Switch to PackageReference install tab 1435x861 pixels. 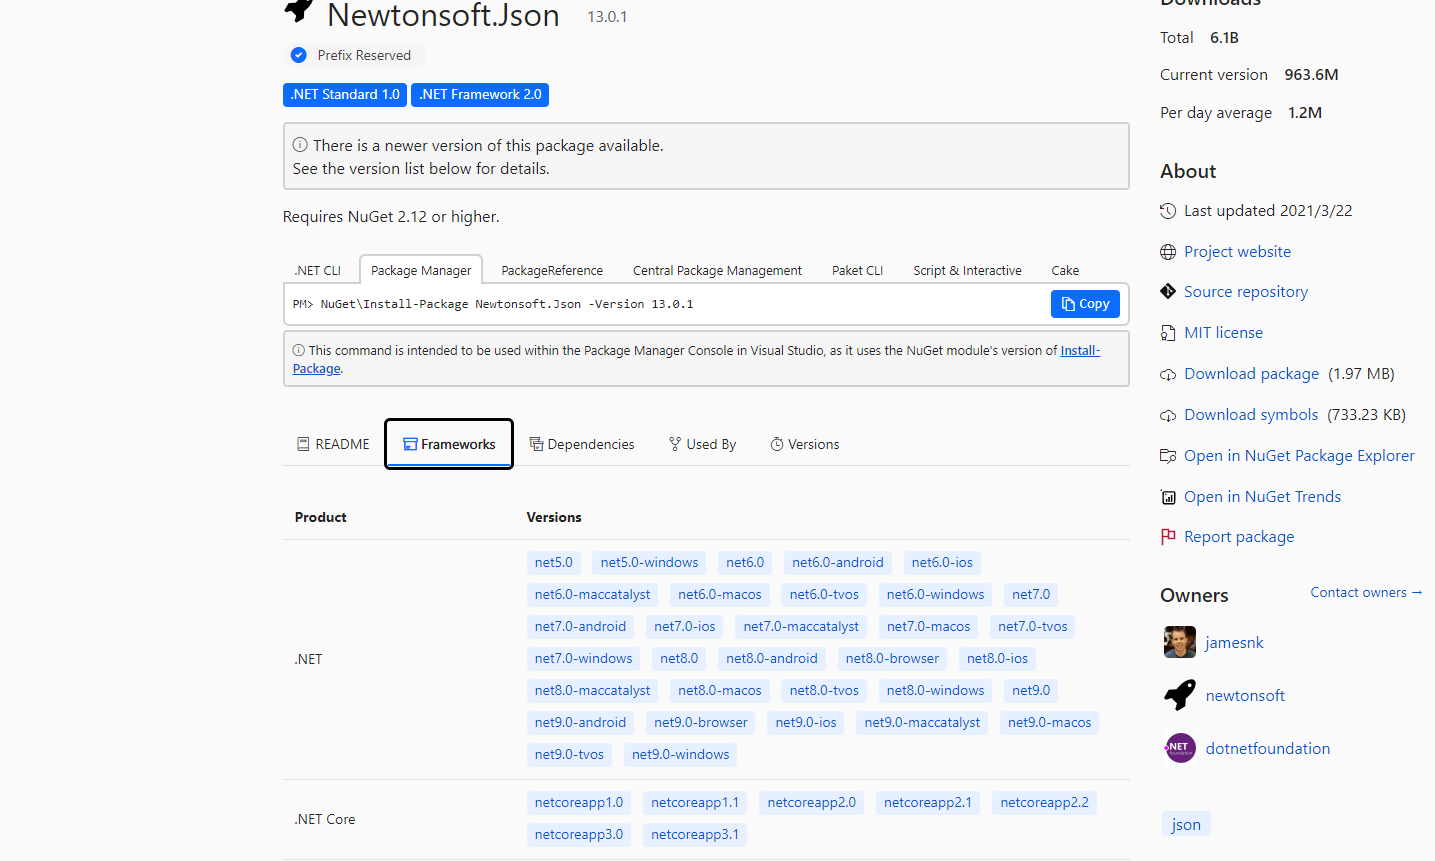point(552,271)
